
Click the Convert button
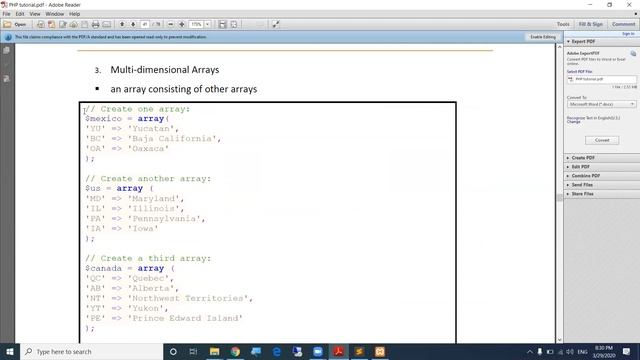pos(602,140)
